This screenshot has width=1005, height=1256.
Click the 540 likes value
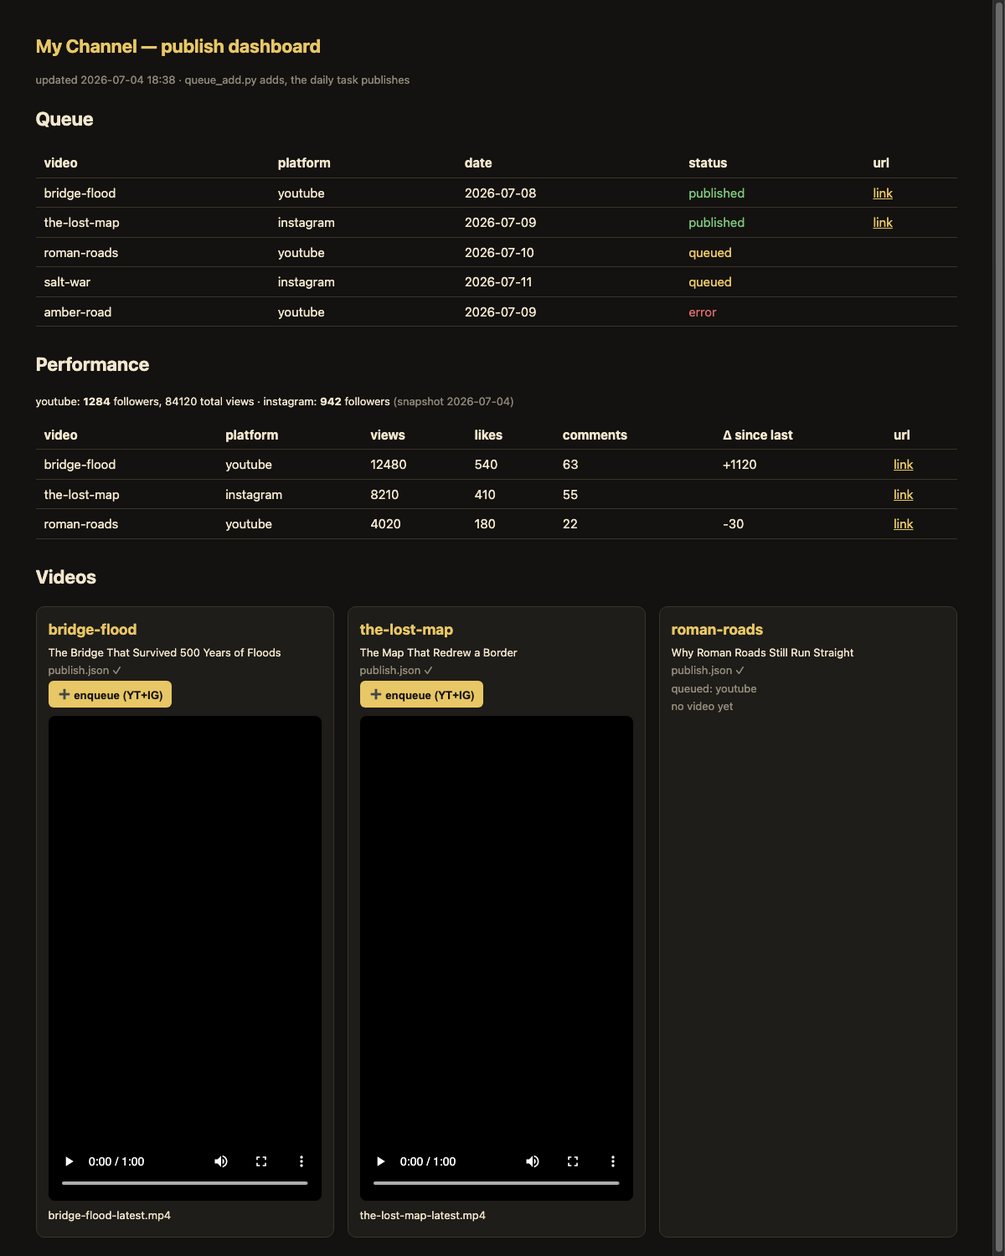486,464
